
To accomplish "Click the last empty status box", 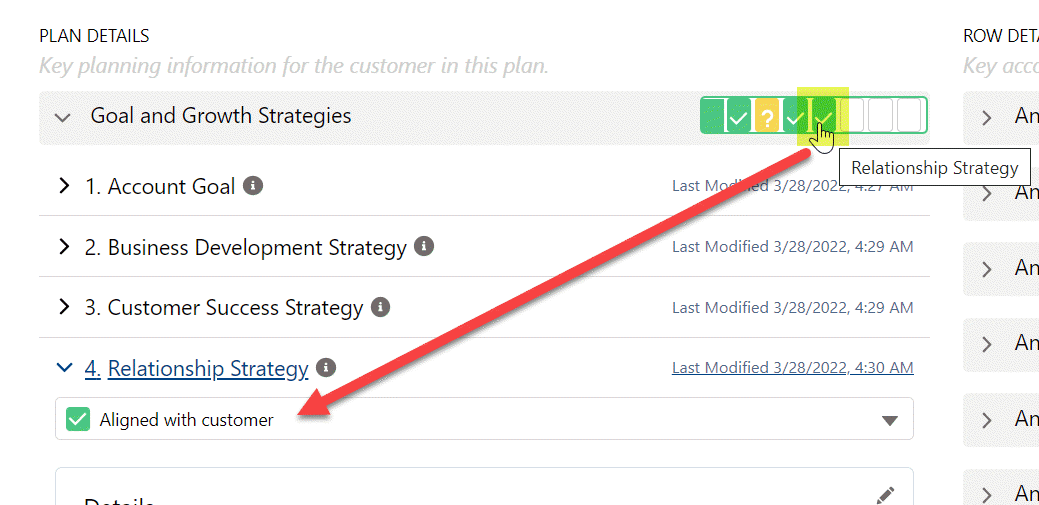I will tap(909, 115).
